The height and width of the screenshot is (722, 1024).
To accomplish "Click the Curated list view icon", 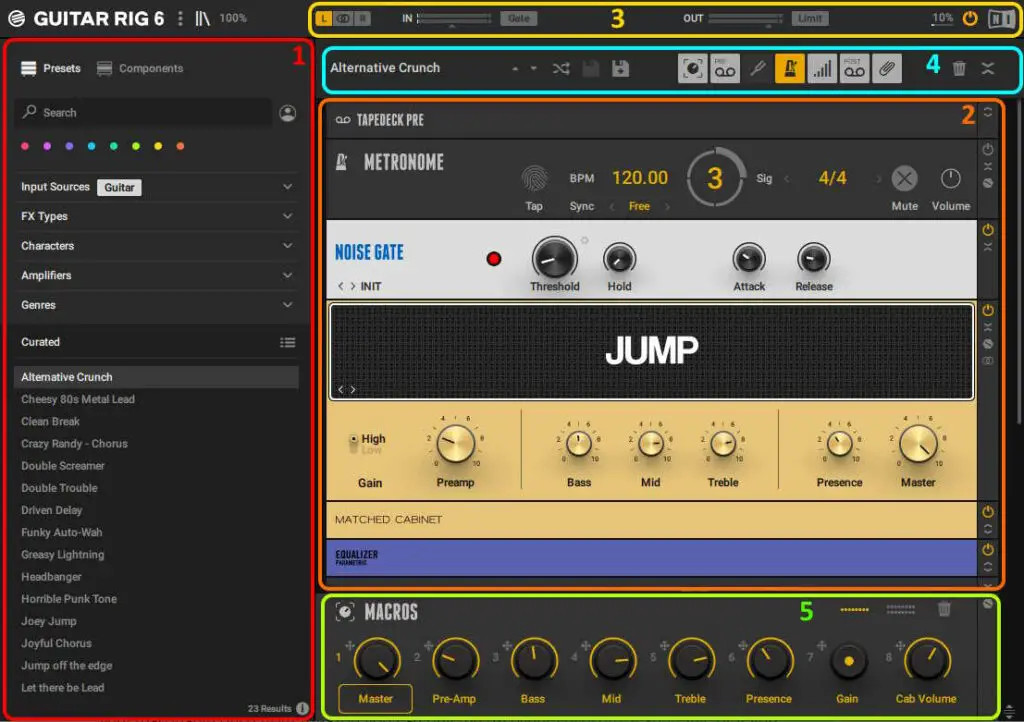I will point(287,342).
